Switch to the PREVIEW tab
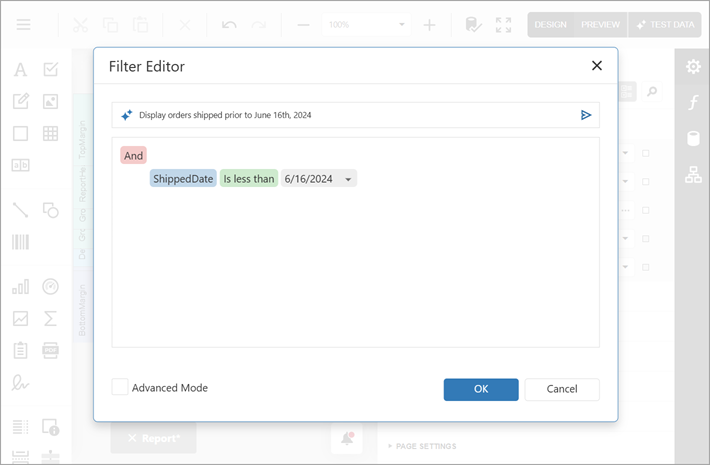This screenshot has width=710, height=465. click(600, 24)
